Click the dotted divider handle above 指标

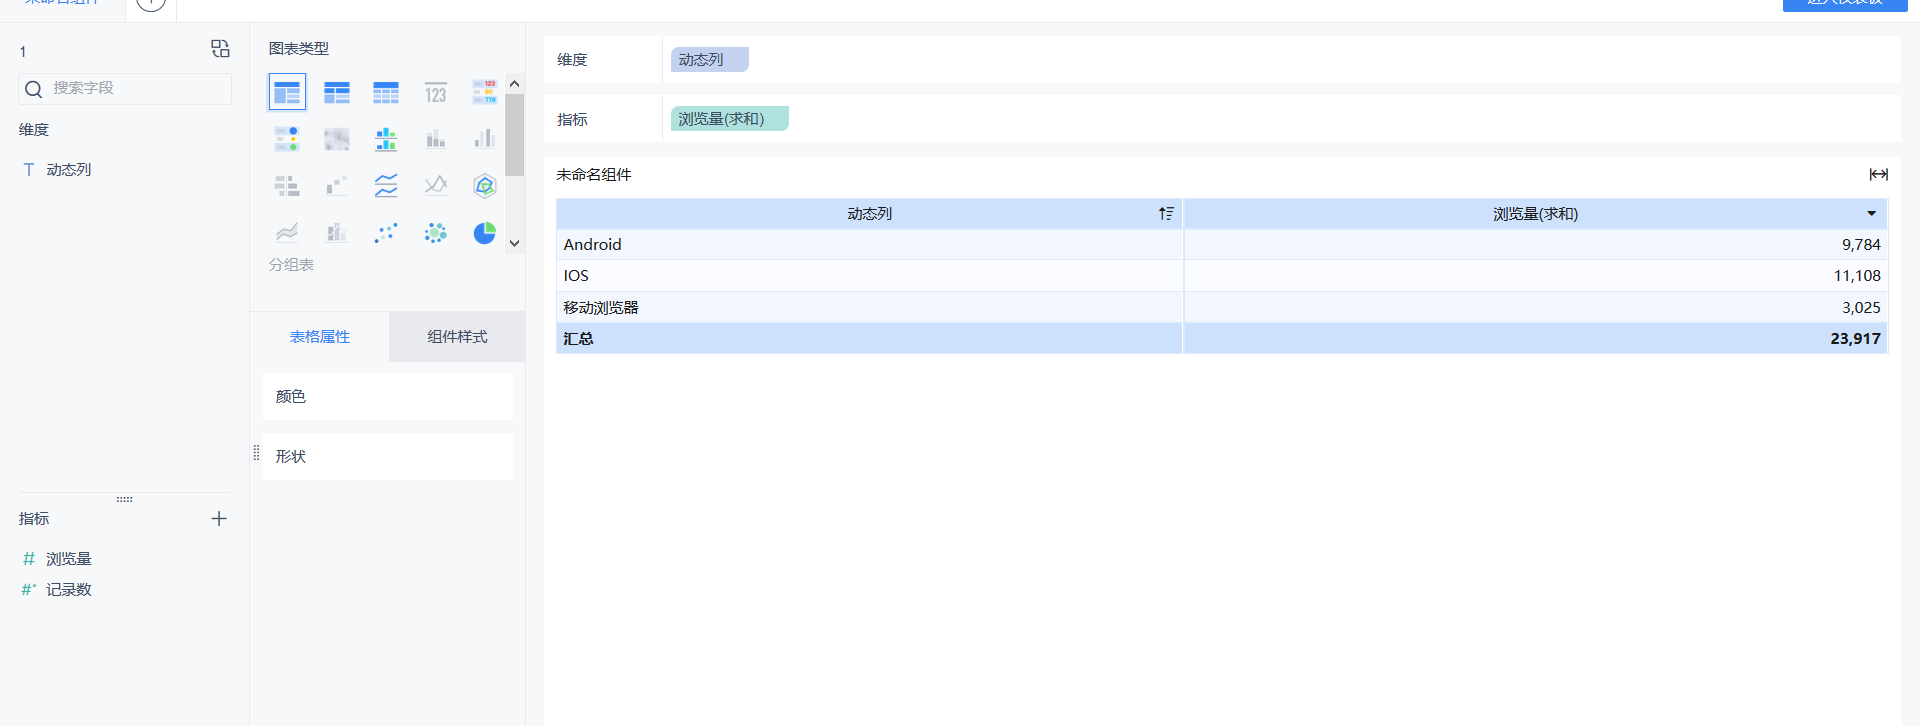(x=124, y=499)
